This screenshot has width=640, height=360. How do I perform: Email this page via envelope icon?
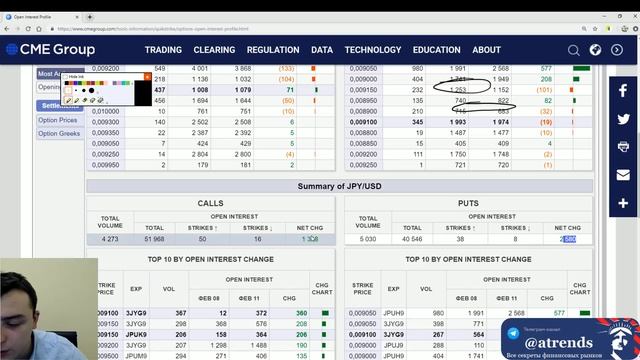[623, 175]
